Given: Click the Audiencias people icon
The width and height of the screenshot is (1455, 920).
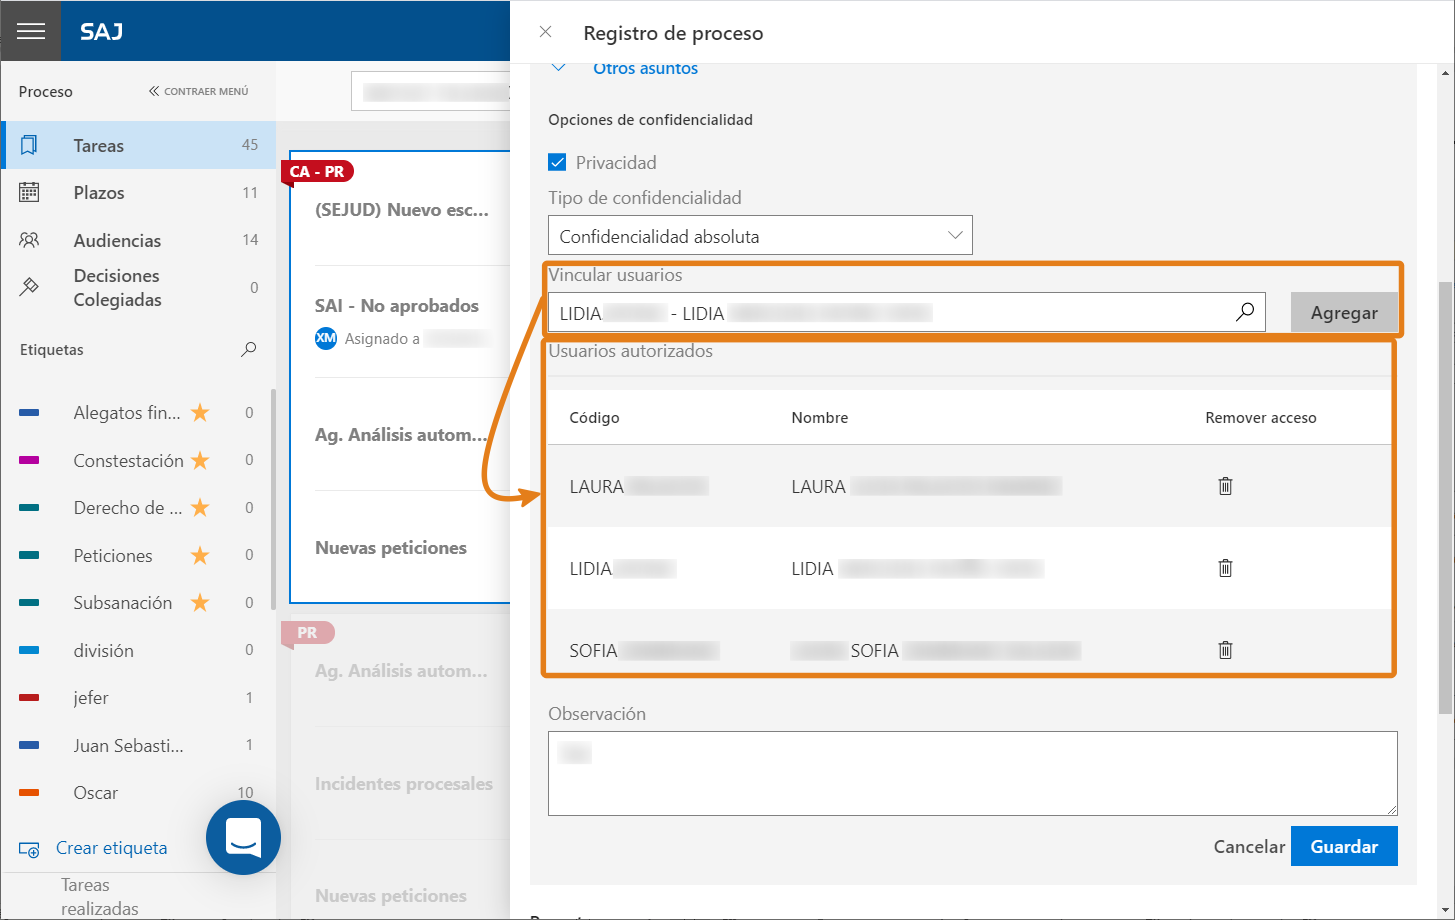Looking at the screenshot, I should (29, 240).
